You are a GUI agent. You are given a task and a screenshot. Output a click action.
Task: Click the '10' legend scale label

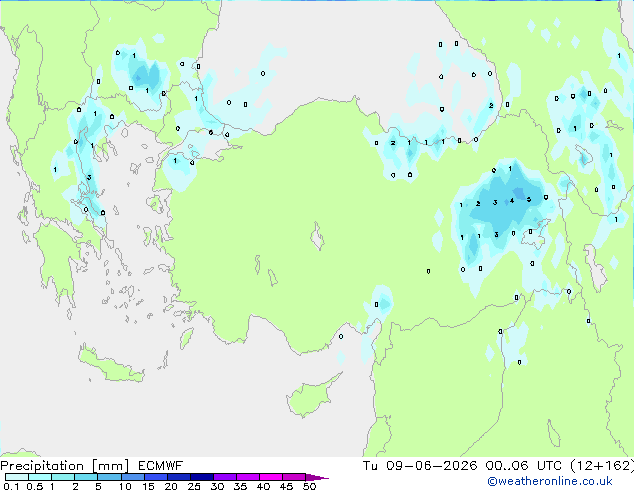125,486
